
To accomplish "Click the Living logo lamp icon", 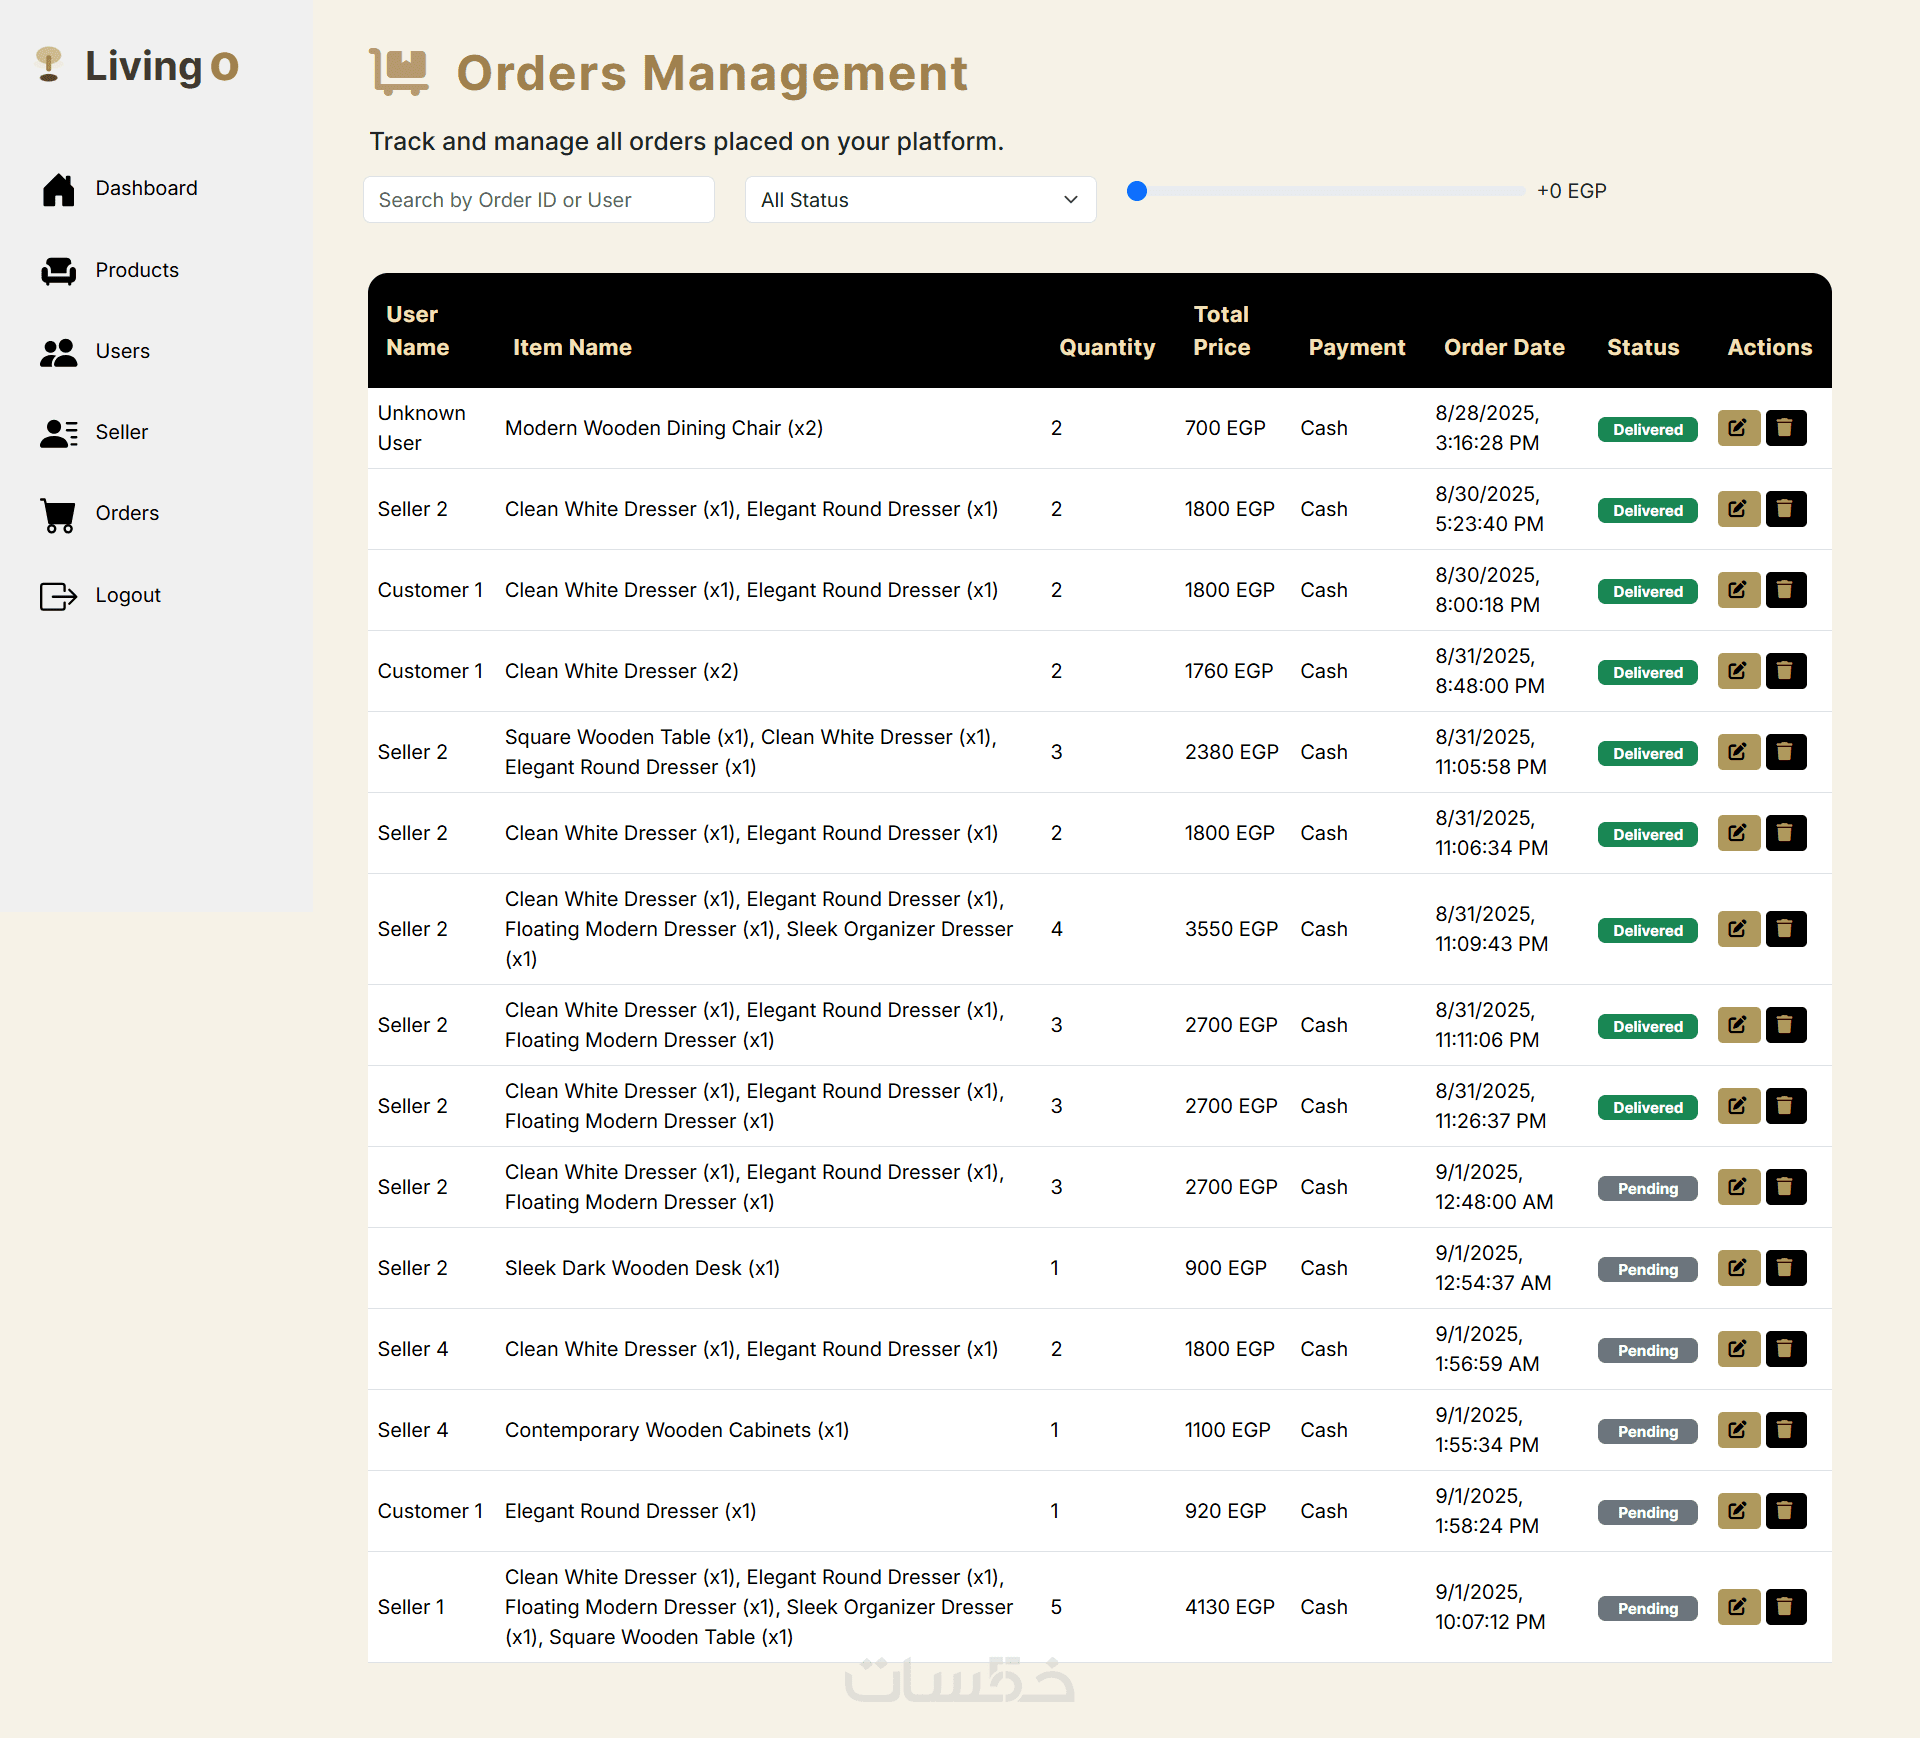I will point(48,65).
